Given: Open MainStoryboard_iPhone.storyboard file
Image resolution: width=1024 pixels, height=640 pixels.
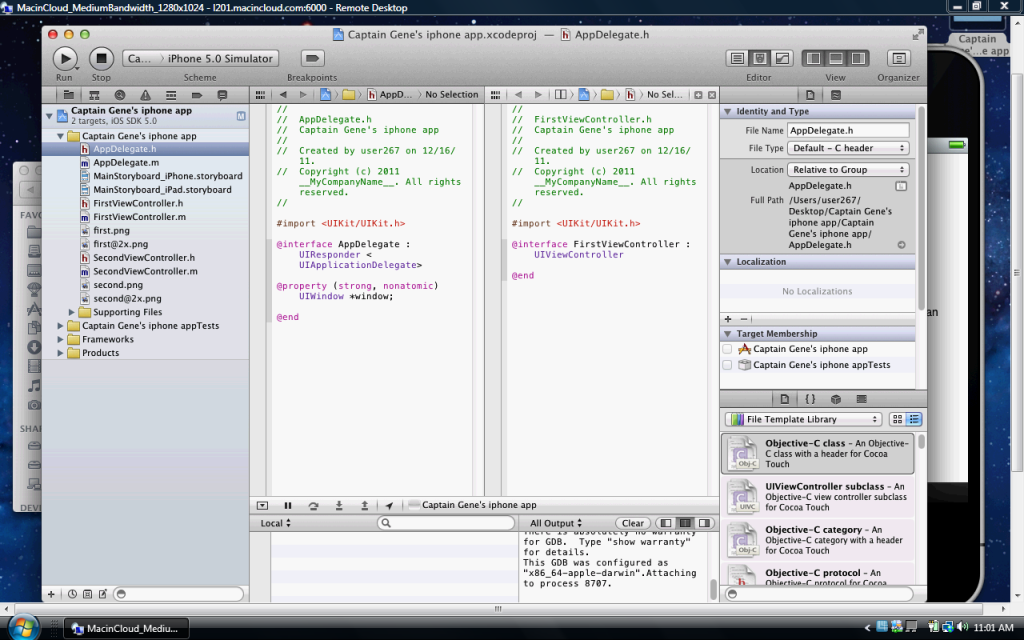Looking at the screenshot, I should point(167,176).
